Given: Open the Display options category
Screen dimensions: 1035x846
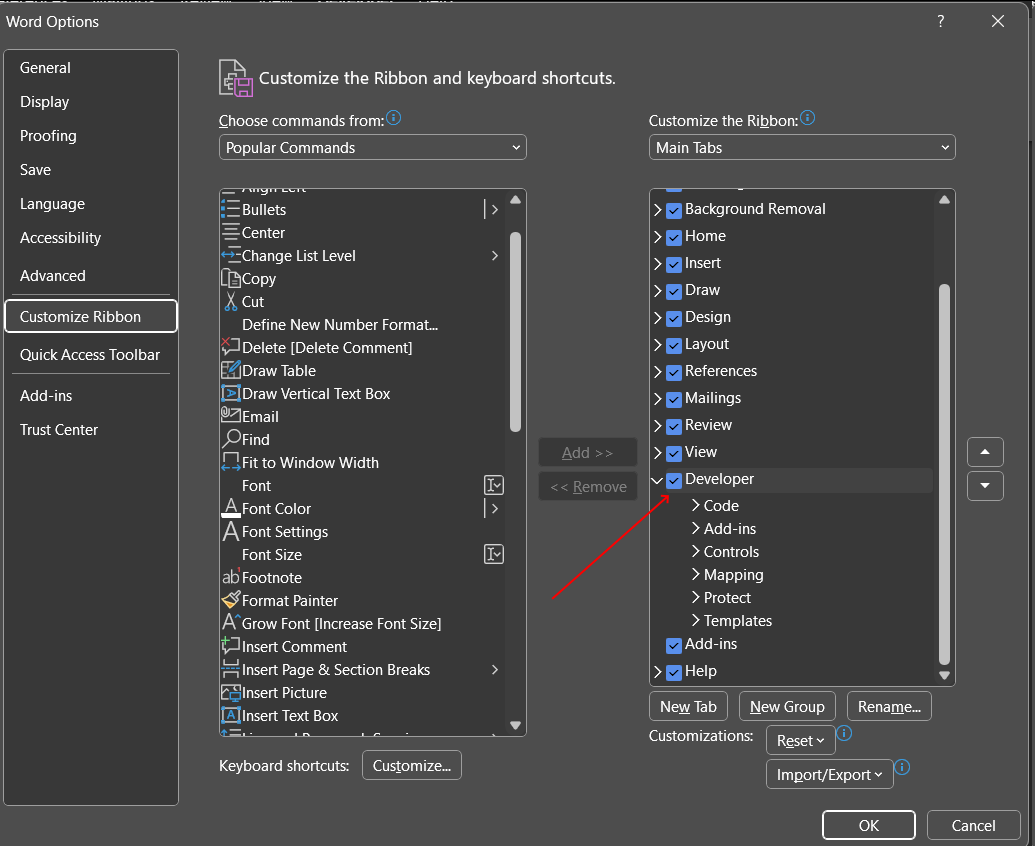Looking at the screenshot, I should pyautogui.click(x=91, y=102).
